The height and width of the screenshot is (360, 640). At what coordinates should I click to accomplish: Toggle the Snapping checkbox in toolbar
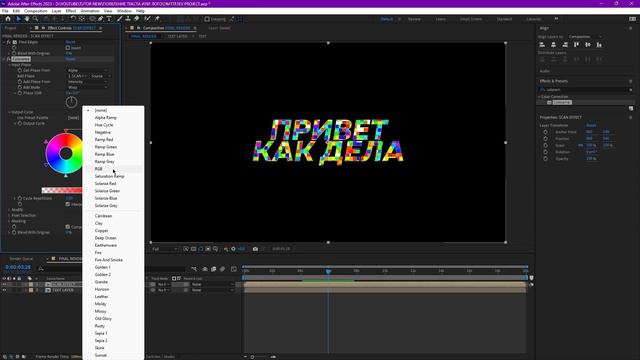click(x=207, y=19)
